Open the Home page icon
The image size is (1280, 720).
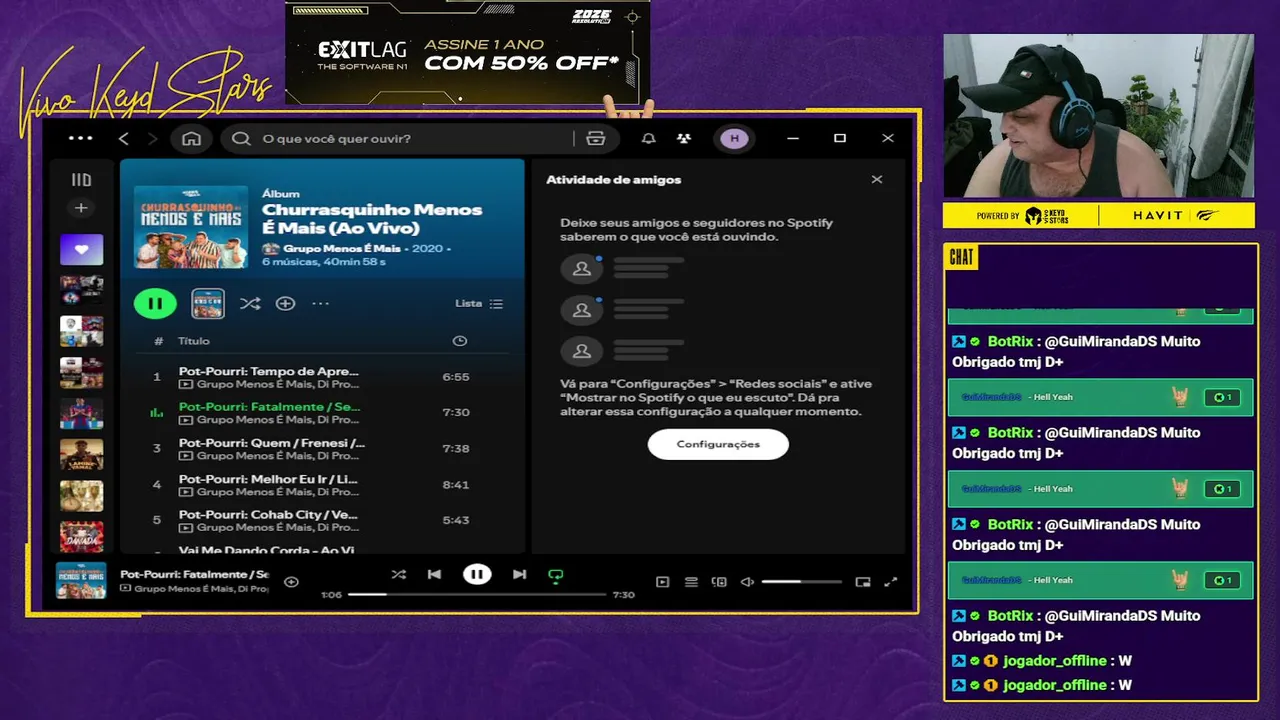(191, 138)
